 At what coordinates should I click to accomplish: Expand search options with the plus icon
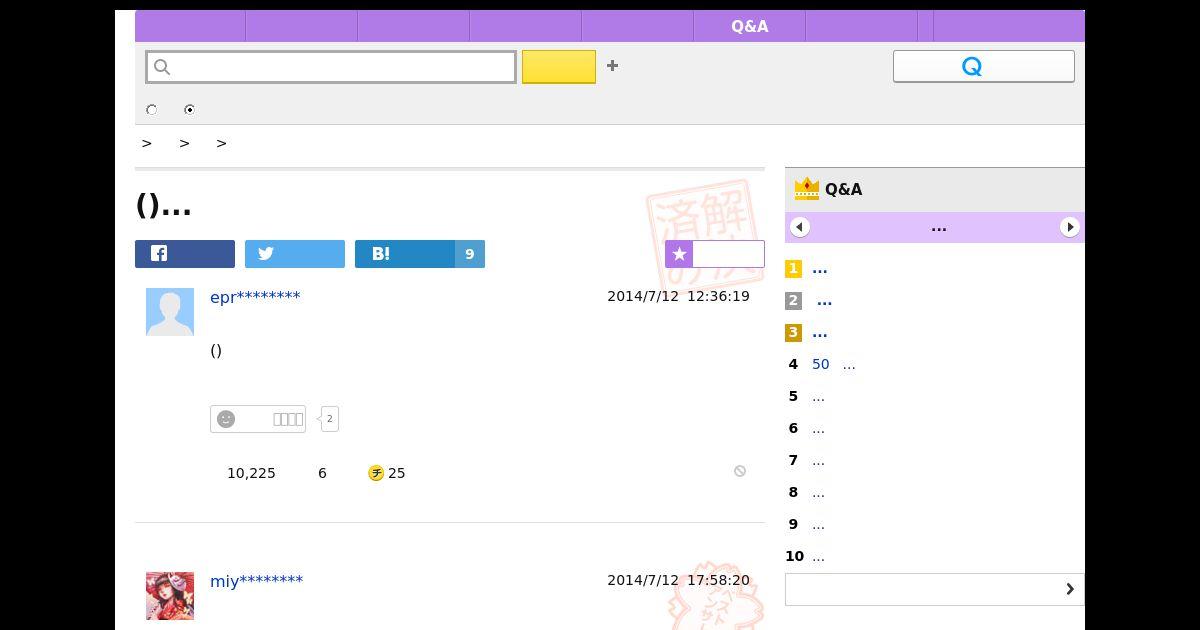[612, 66]
